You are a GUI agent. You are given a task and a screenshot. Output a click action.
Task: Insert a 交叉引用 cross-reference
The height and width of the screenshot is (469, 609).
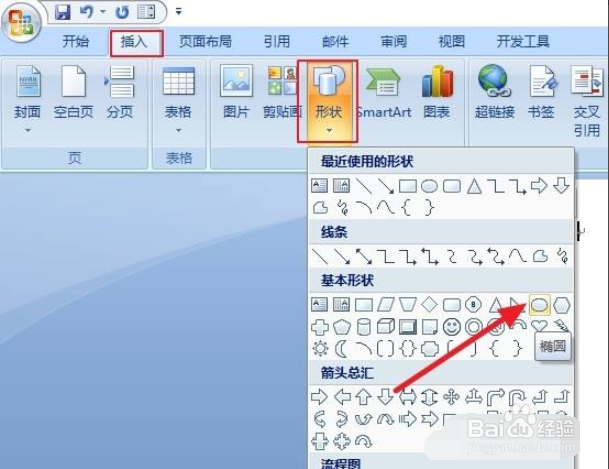point(587,102)
